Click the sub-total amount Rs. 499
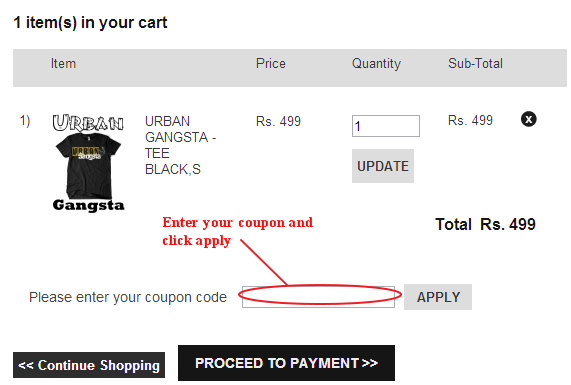This screenshot has height=385, width=571. pyautogui.click(x=470, y=120)
